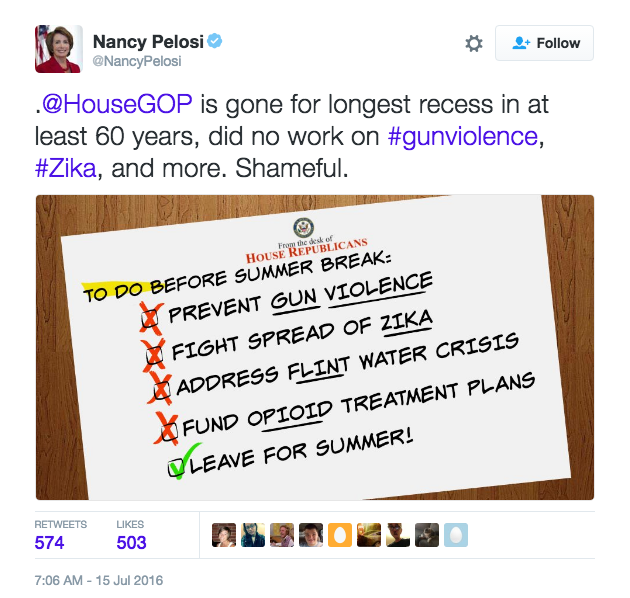Select the second avatar in the likers row

pos(253,534)
